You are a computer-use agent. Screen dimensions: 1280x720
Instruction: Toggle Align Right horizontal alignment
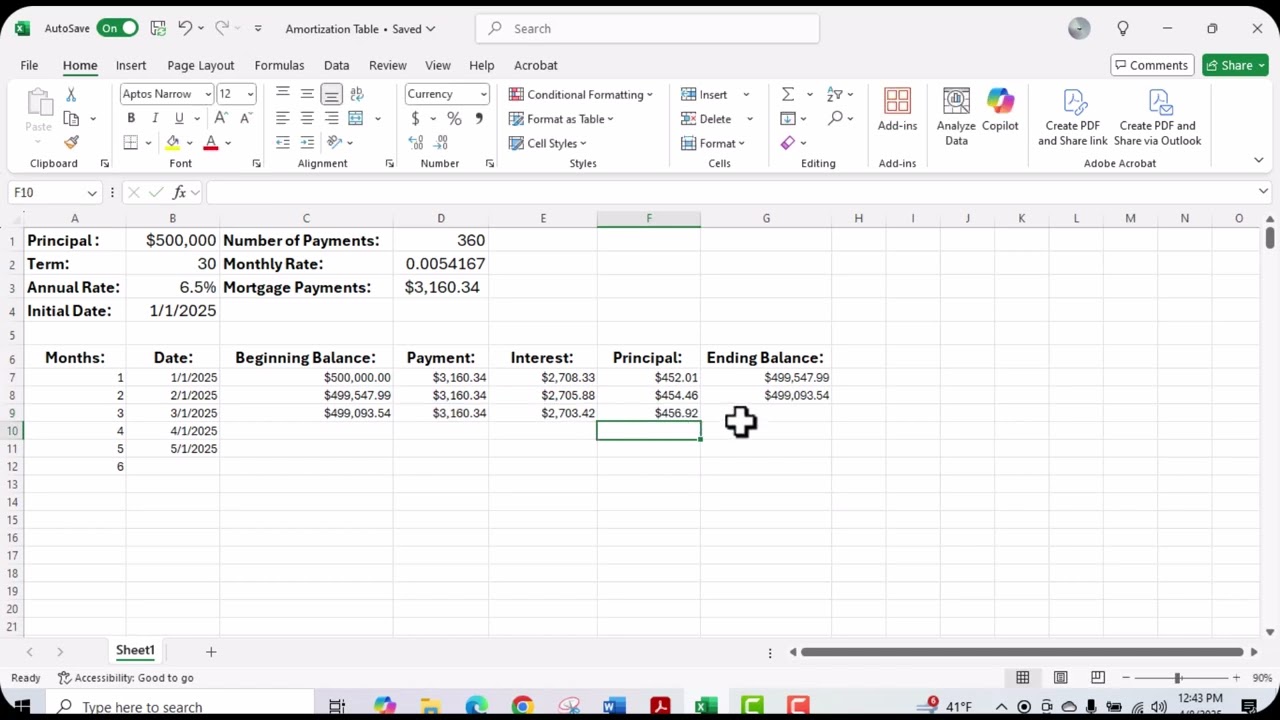point(331,118)
